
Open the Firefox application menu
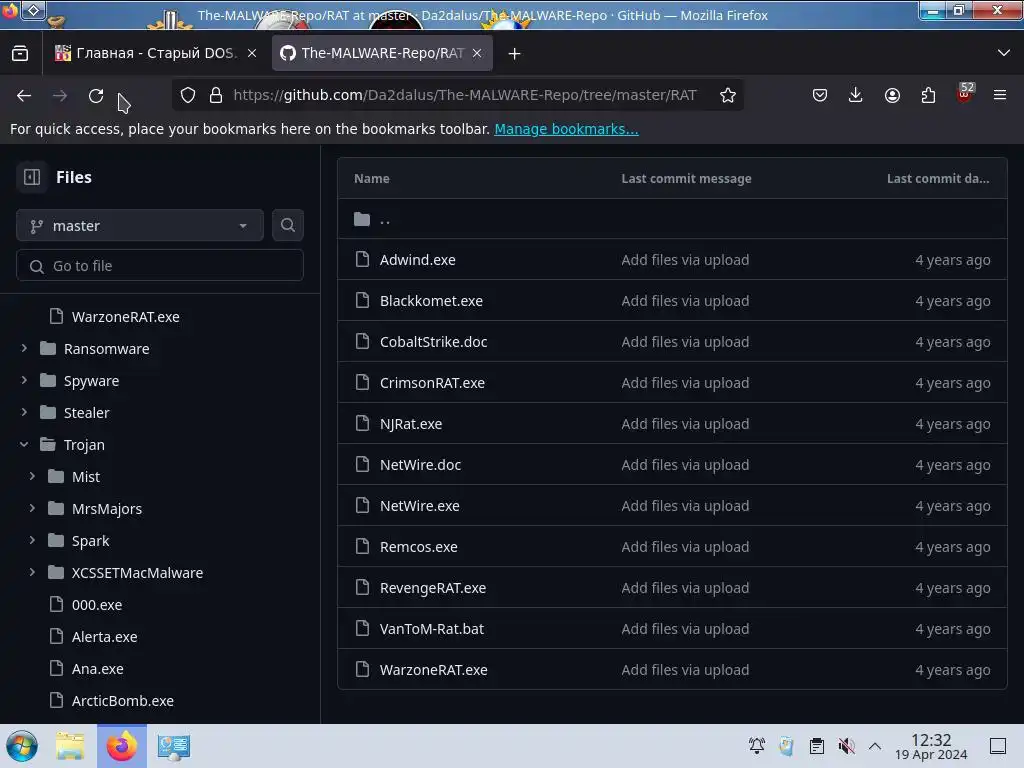(x=1000, y=95)
